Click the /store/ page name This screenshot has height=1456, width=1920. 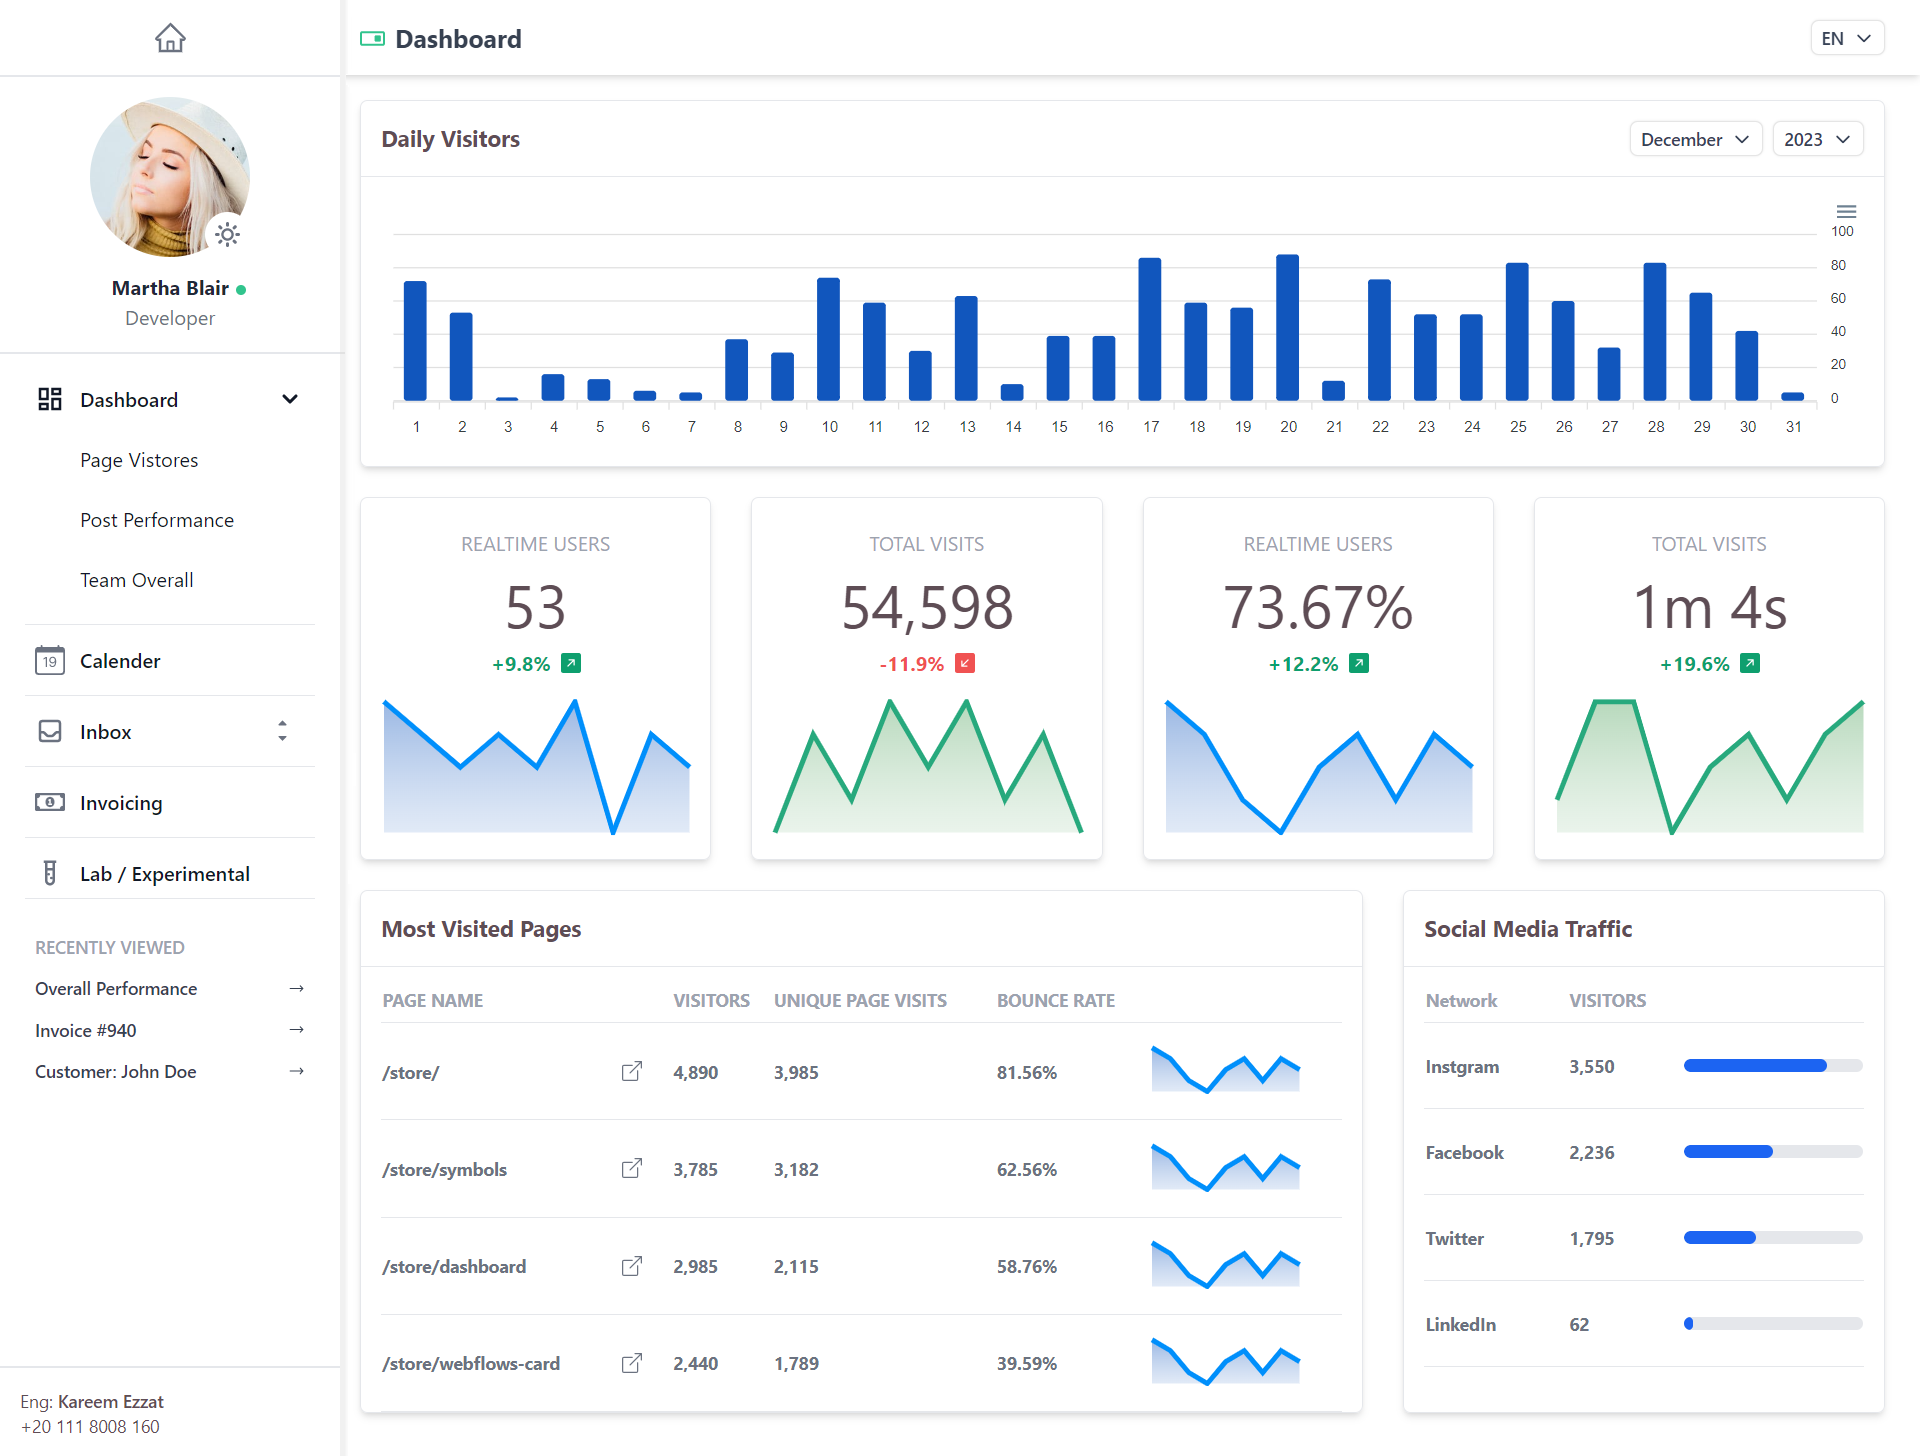411,1072
